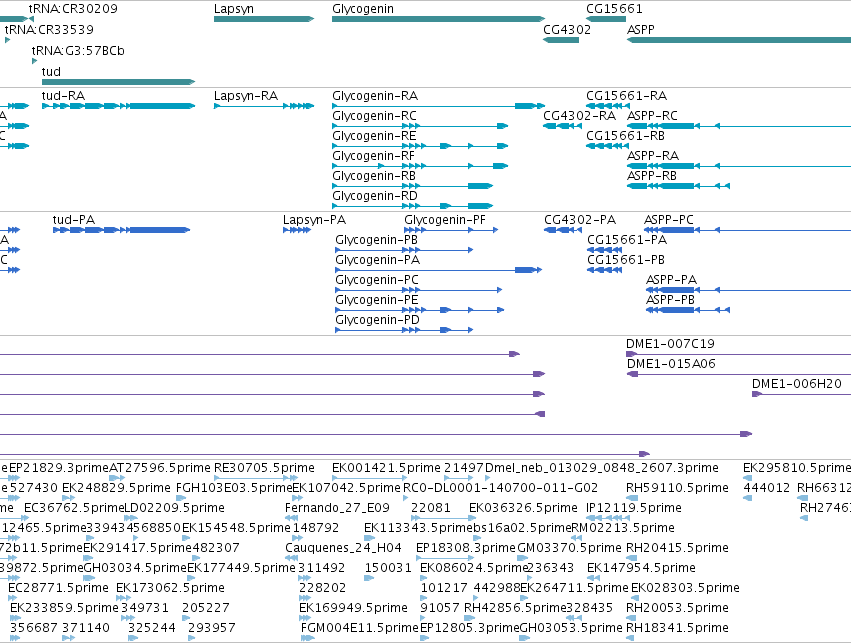
Task: Click the tRNA:CR30209 gene label
Action: tap(73, 9)
